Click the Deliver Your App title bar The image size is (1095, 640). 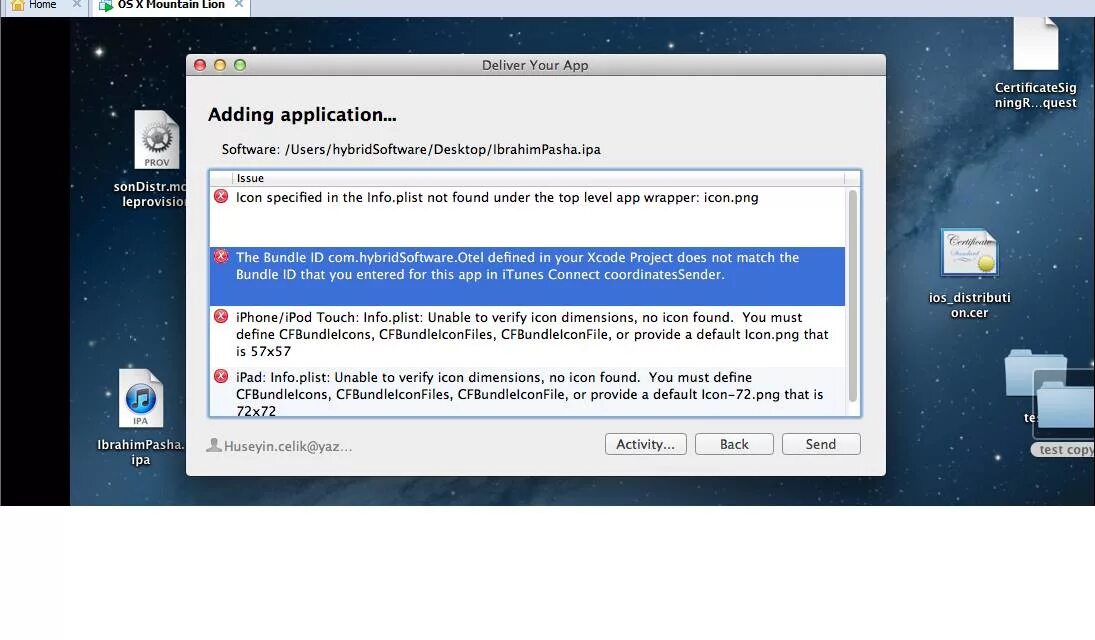coord(536,65)
